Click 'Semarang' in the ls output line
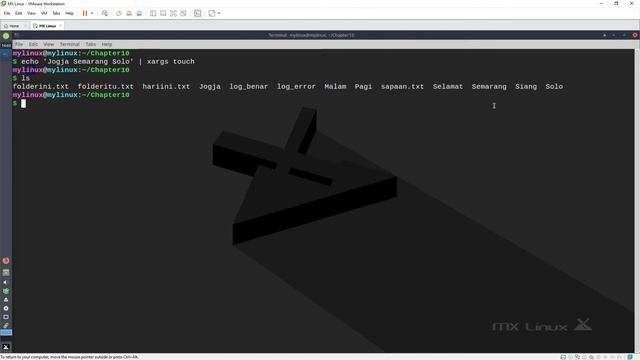This screenshot has height=360, width=640. (x=489, y=87)
